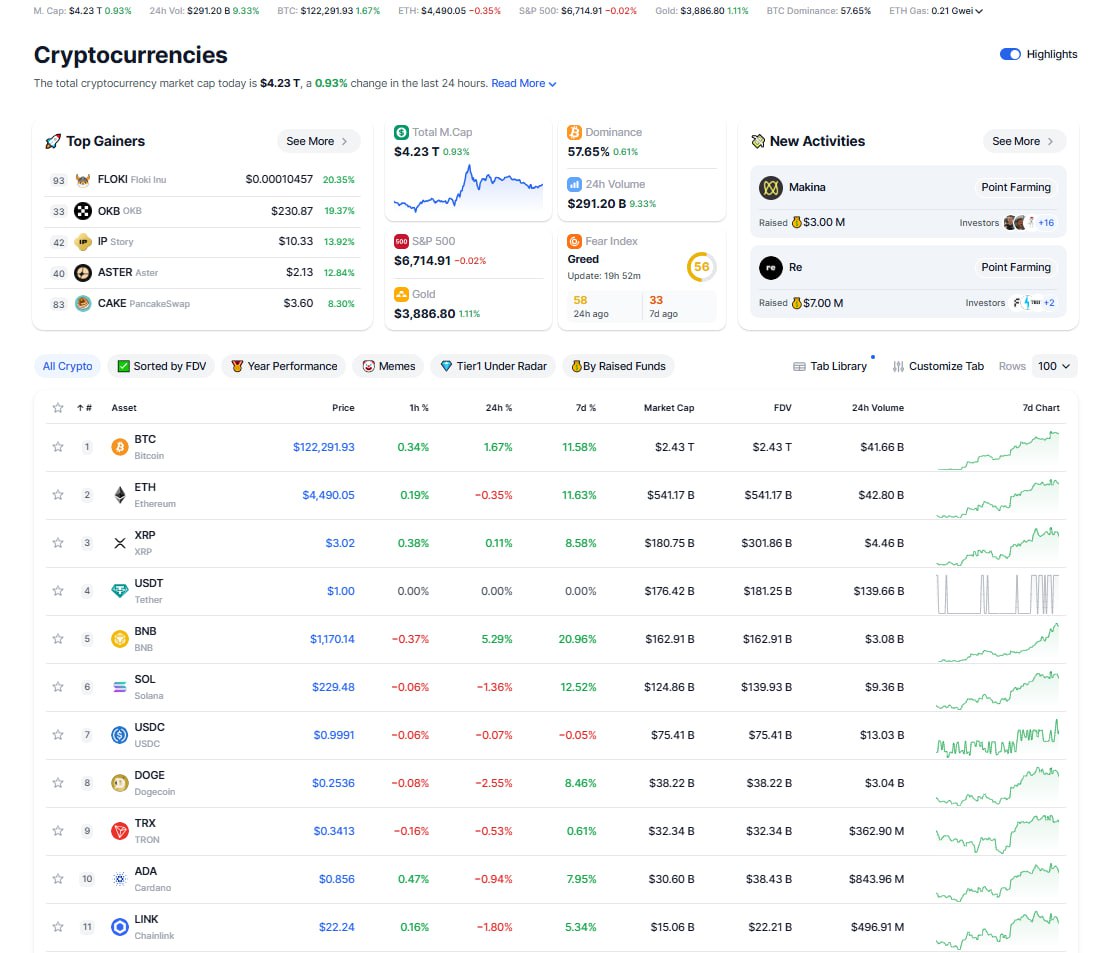Toggle the Highlights switch
Viewport: 1115px width, 953px height.
click(1010, 54)
